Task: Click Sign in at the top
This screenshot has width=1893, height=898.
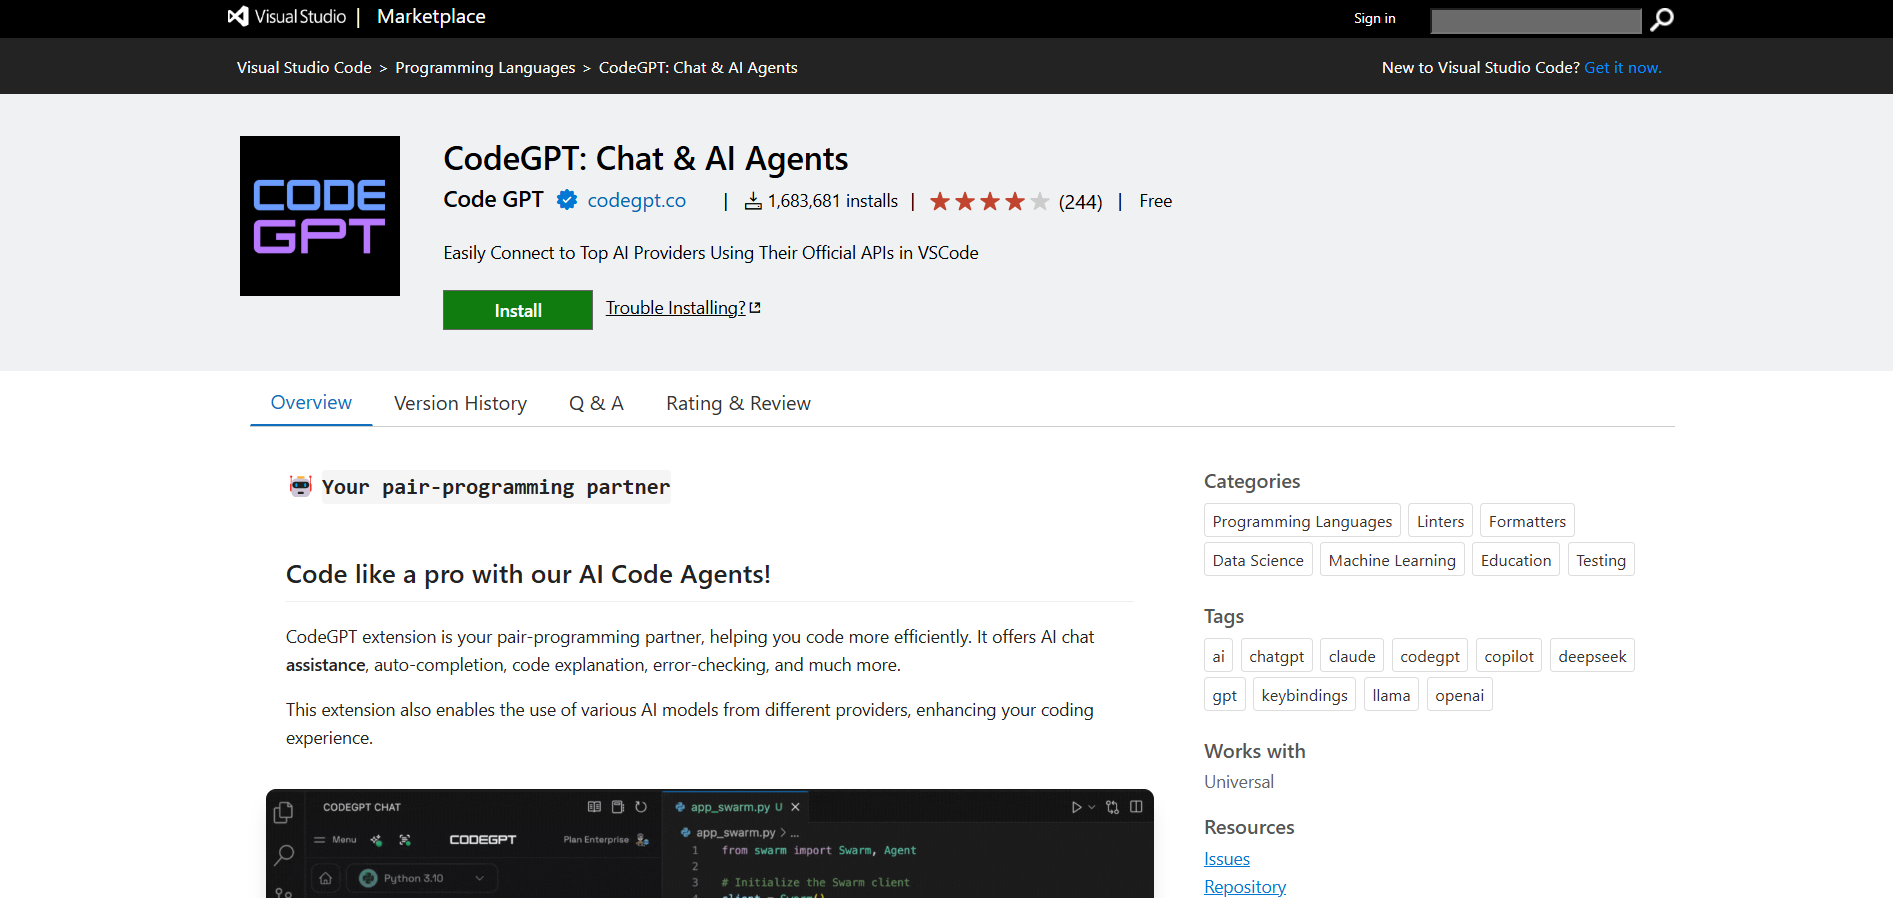Action: [x=1374, y=18]
